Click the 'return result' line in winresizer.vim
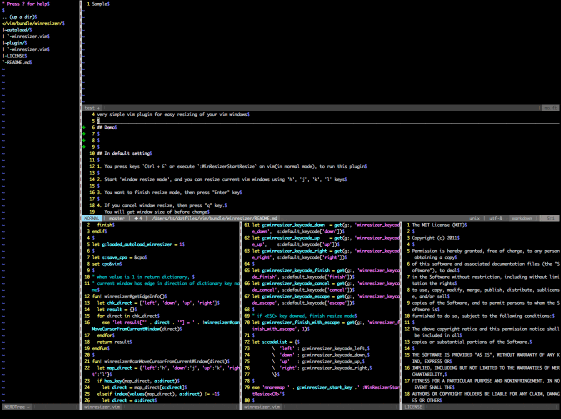 point(113,342)
